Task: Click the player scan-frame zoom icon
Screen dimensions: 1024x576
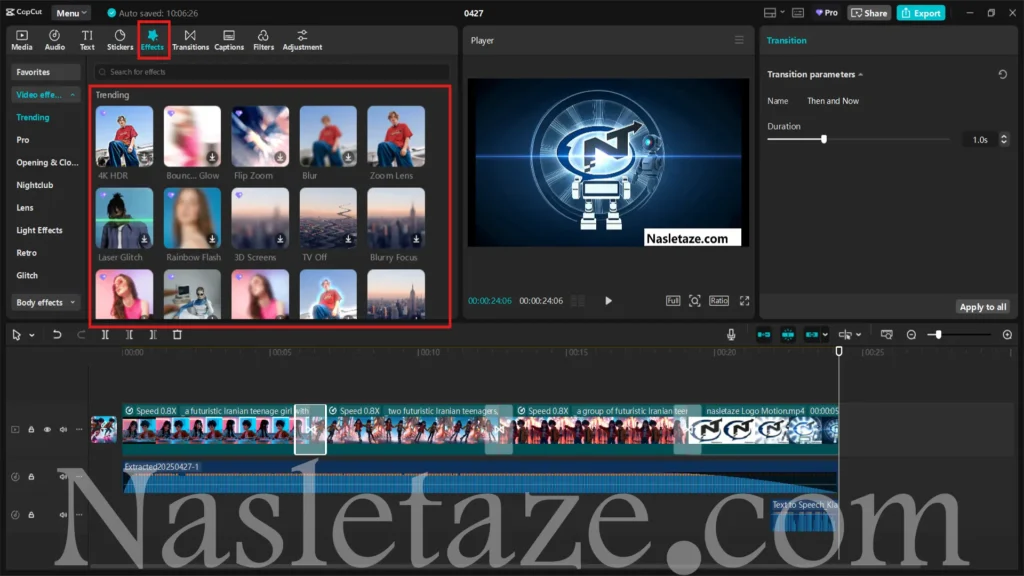Action: point(695,300)
